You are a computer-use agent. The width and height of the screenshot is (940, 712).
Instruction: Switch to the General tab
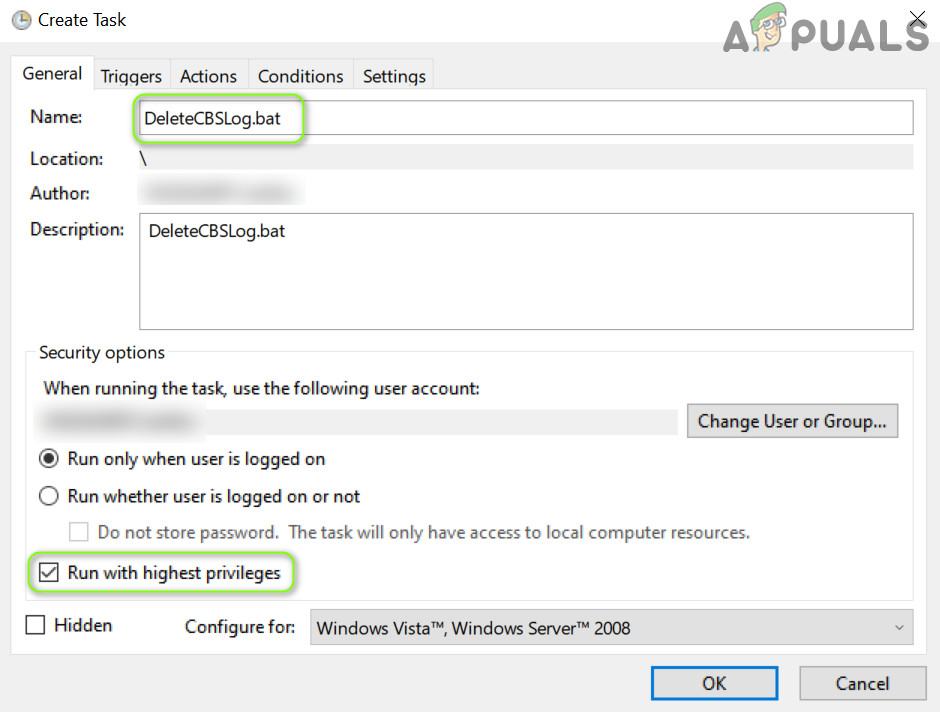[52, 74]
